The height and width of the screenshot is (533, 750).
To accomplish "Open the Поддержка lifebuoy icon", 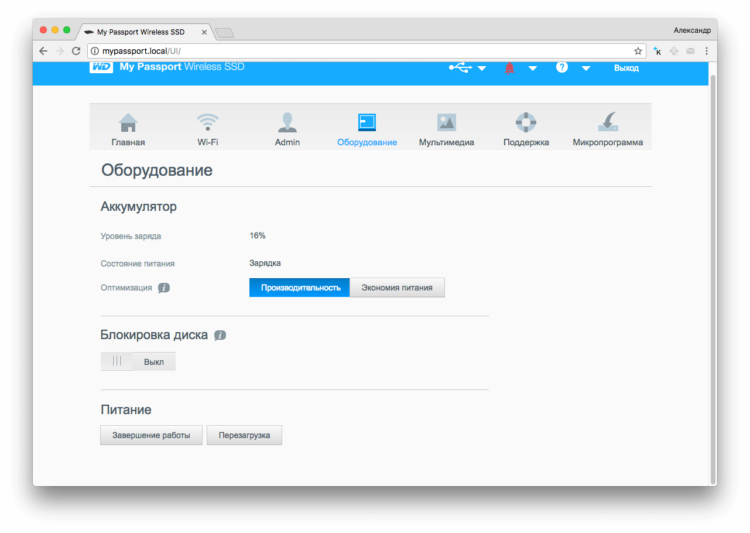I will 526,129.
